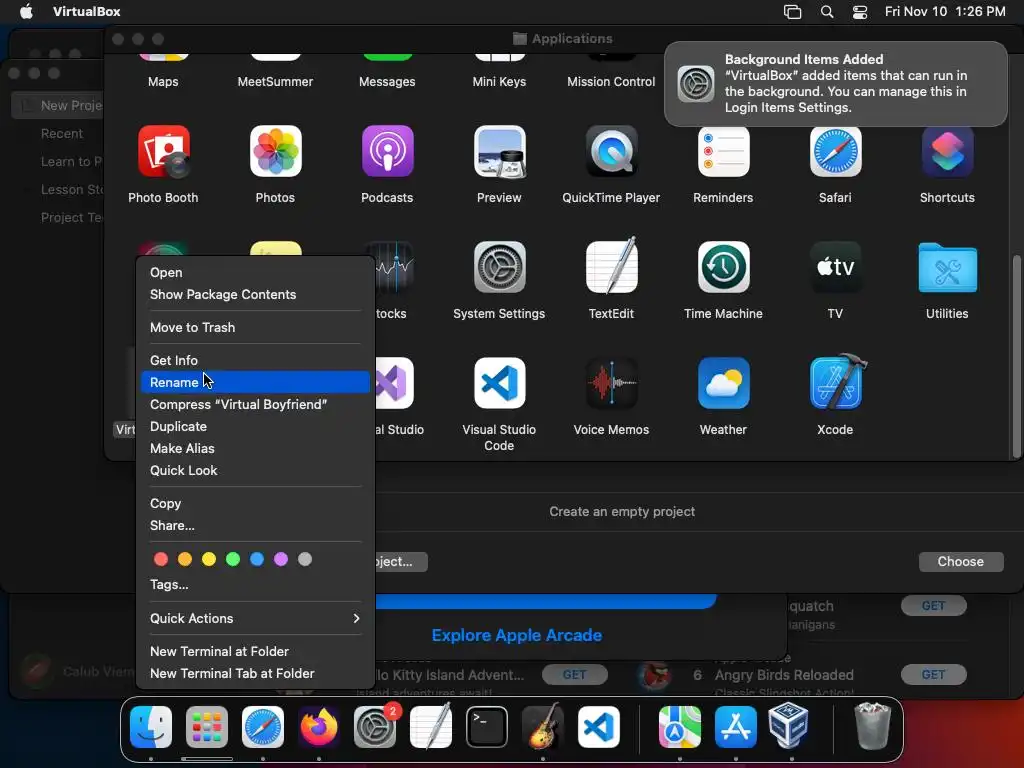
Task: Open the Photos app icon
Action: [x=276, y=152]
